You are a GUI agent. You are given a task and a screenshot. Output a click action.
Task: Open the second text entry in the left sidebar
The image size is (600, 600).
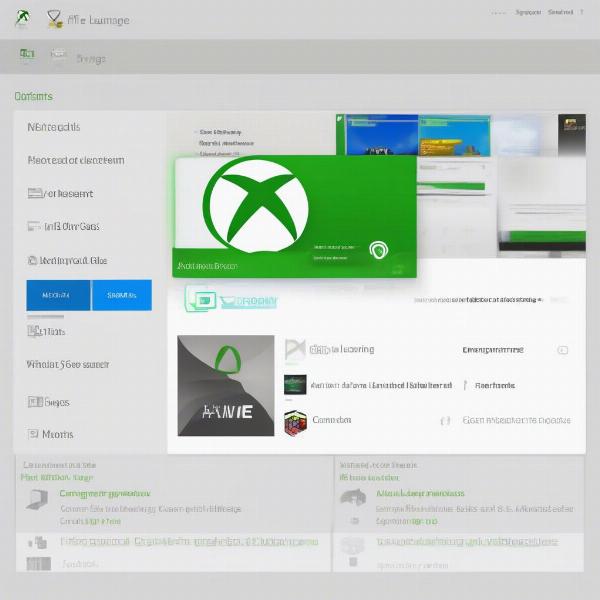tap(76, 160)
